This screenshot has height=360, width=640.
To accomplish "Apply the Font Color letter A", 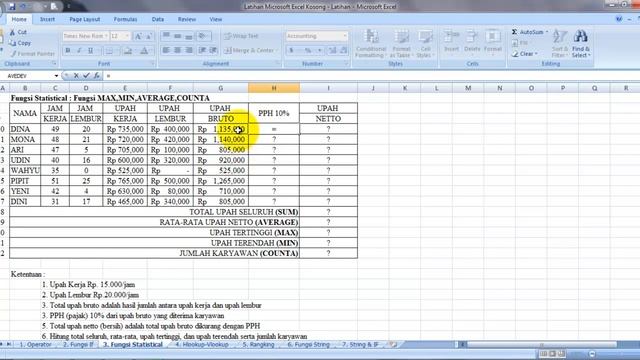I will [x=144, y=51].
